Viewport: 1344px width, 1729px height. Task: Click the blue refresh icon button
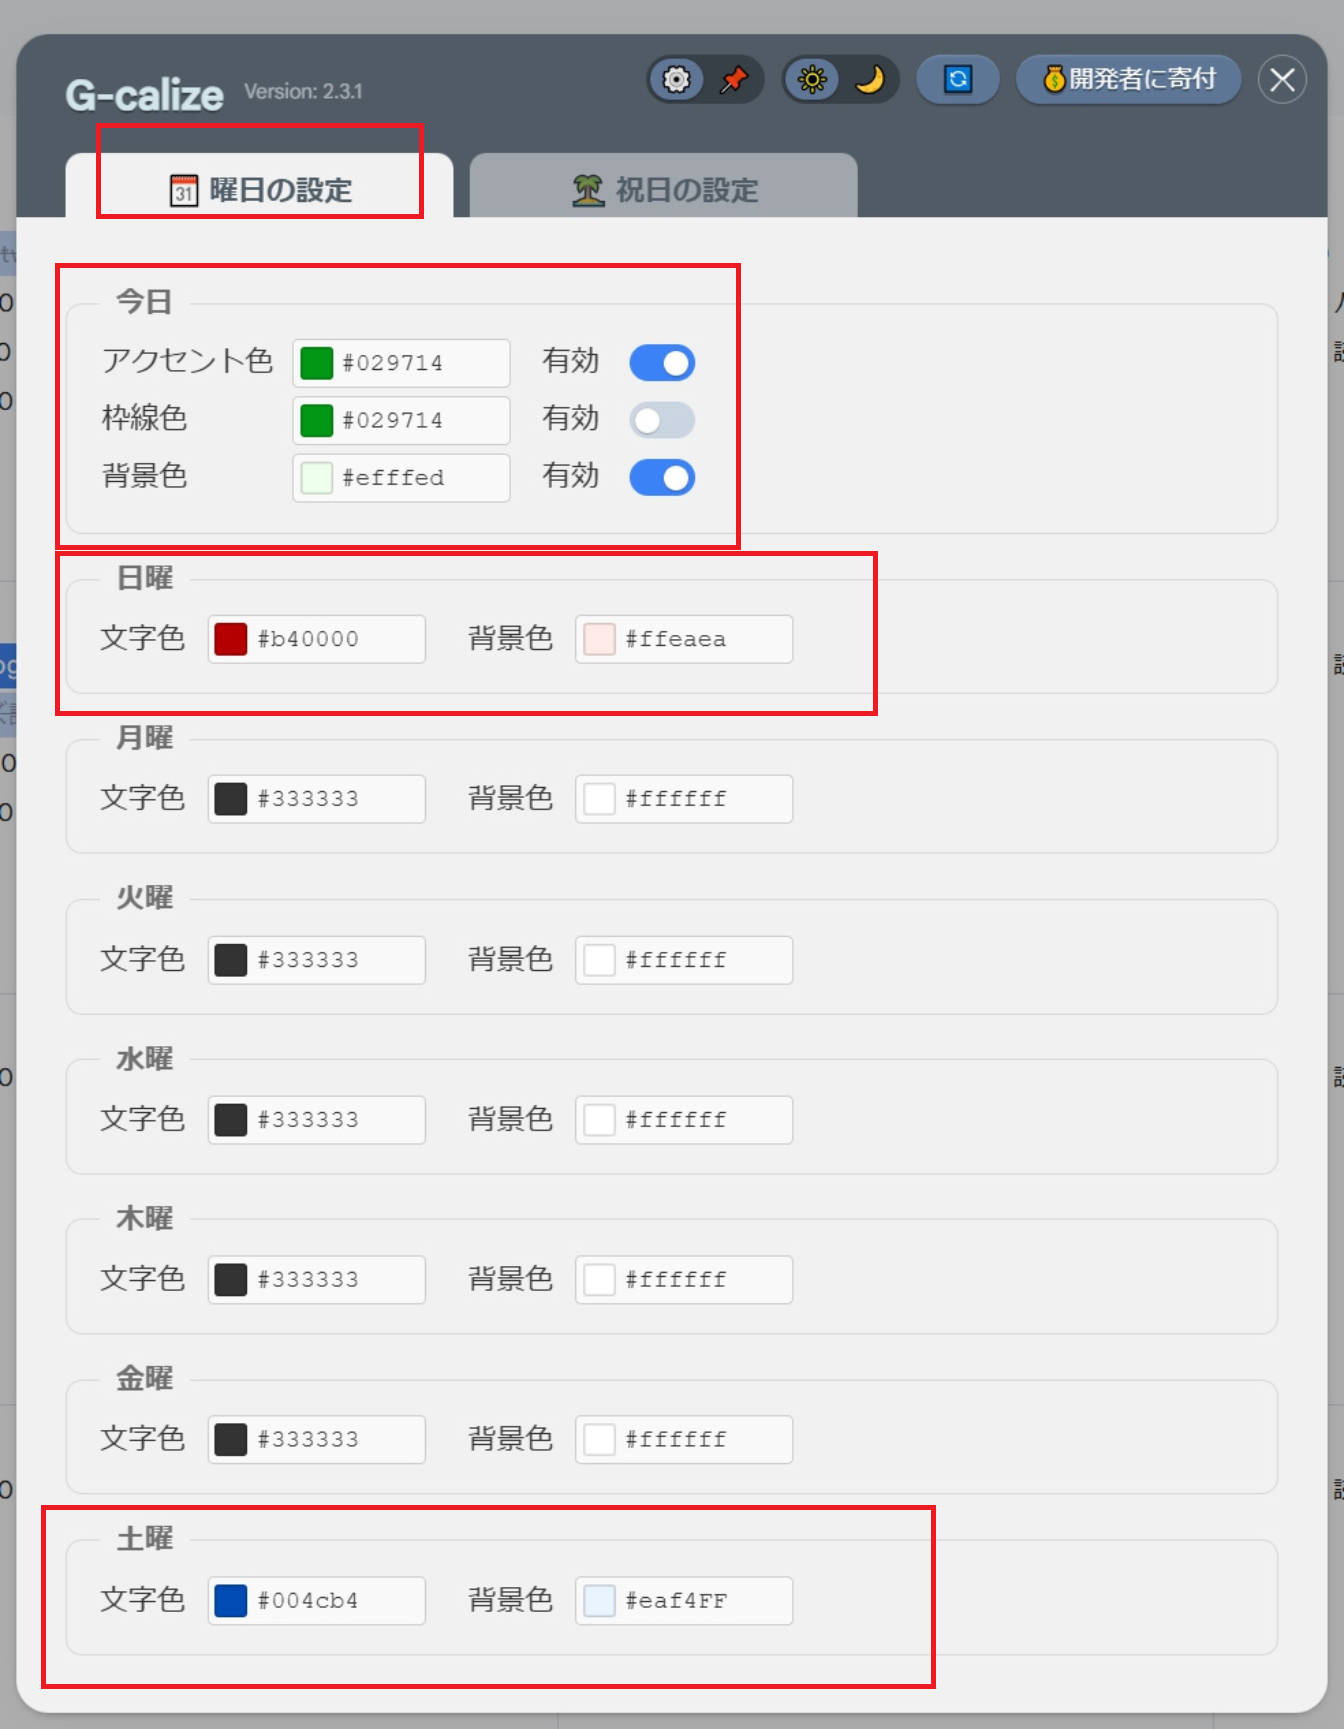coord(958,80)
